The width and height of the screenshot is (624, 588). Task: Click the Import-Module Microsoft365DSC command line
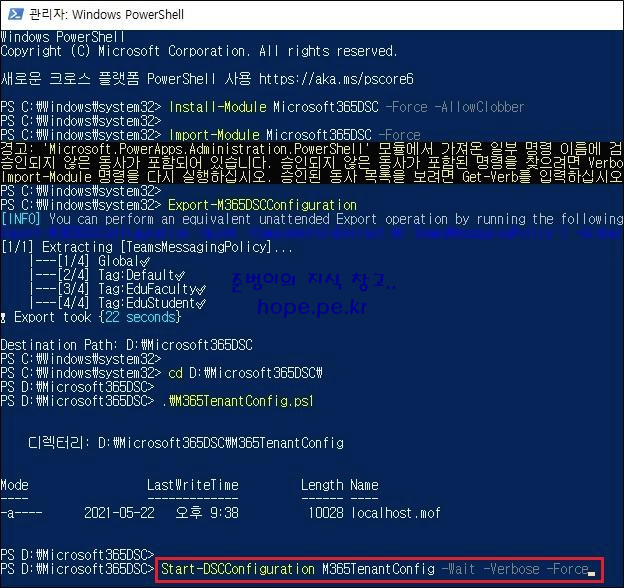point(295,135)
